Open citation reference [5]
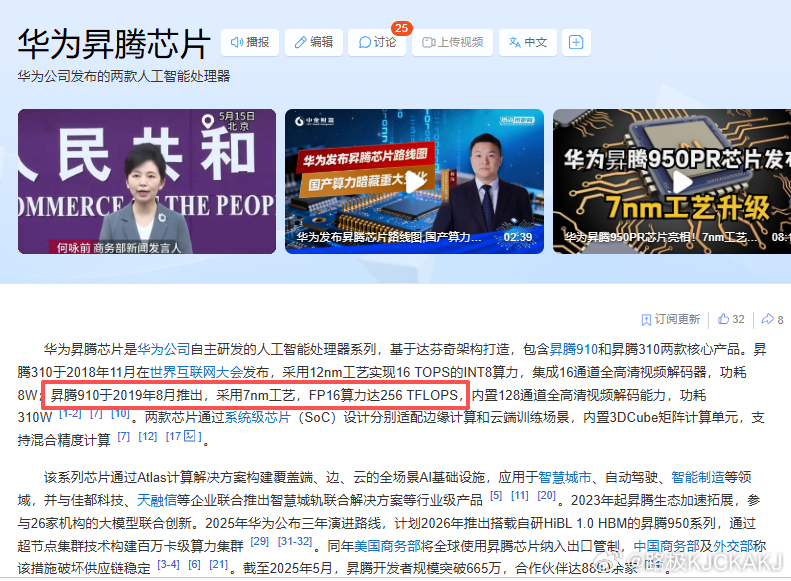 coord(496,496)
